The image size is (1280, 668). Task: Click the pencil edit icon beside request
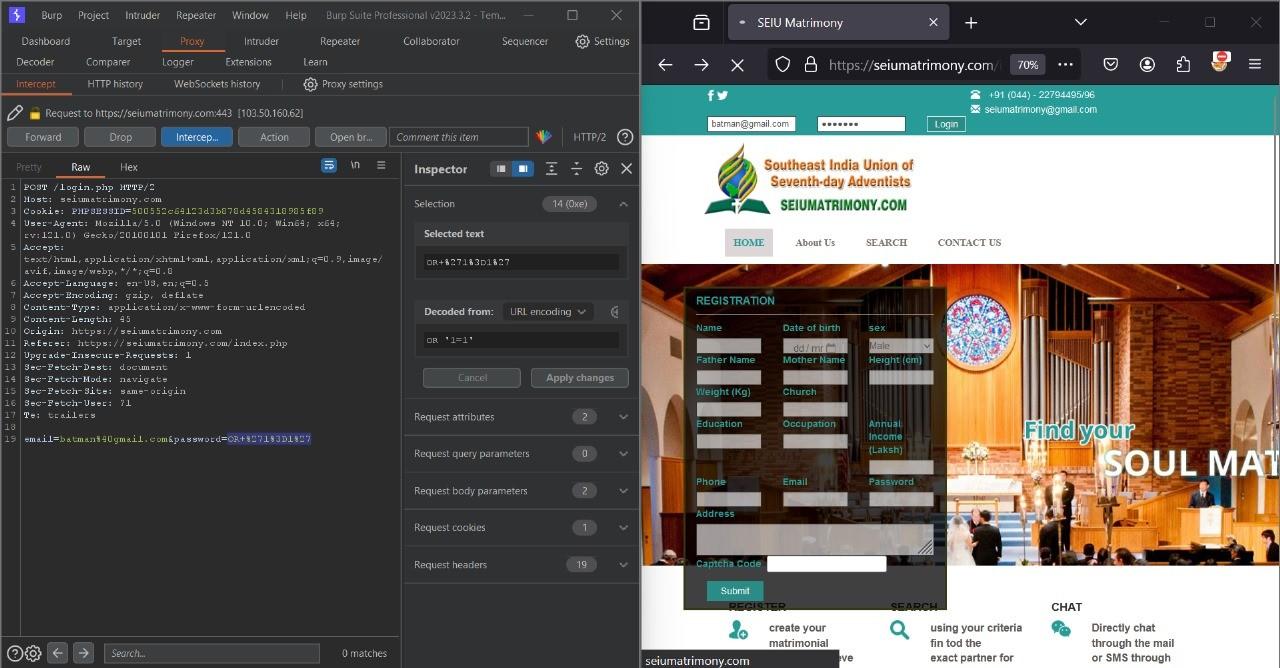pyautogui.click(x=14, y=113)
